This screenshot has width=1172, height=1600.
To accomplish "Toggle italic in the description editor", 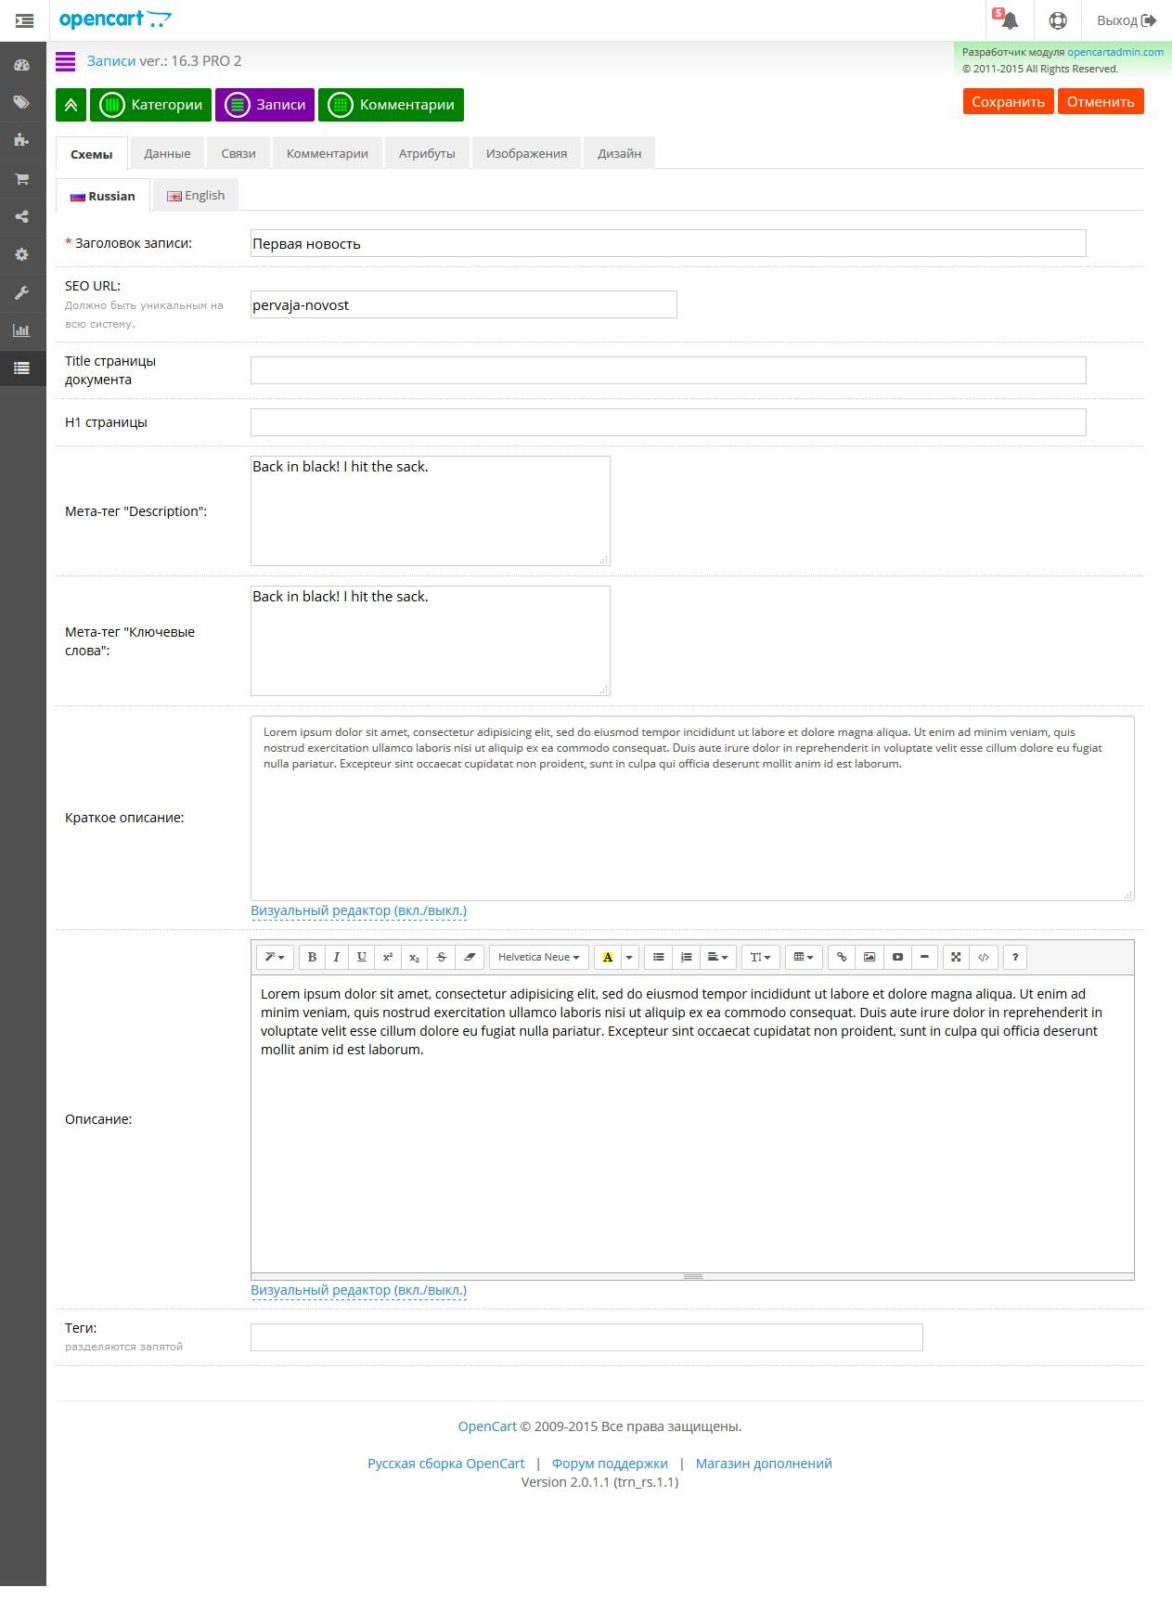I will point(336,957).
